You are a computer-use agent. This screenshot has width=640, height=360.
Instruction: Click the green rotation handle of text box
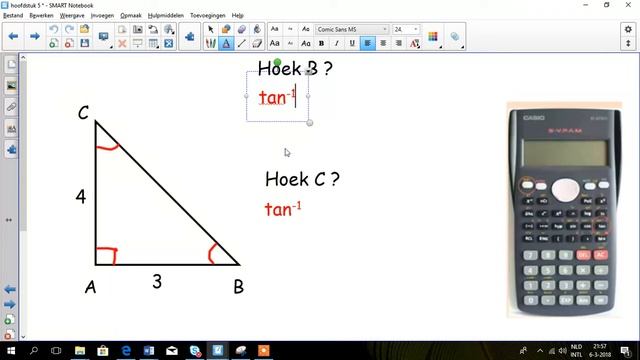click(x=278, y=62)
